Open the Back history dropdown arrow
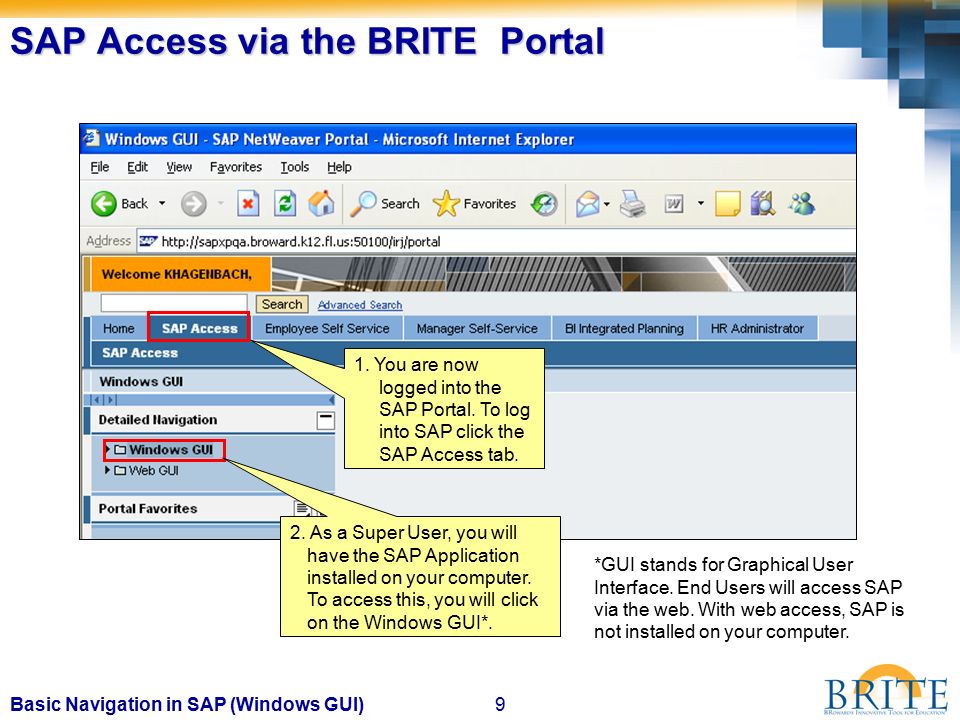The image size is (960, 720). coord(162,203)
